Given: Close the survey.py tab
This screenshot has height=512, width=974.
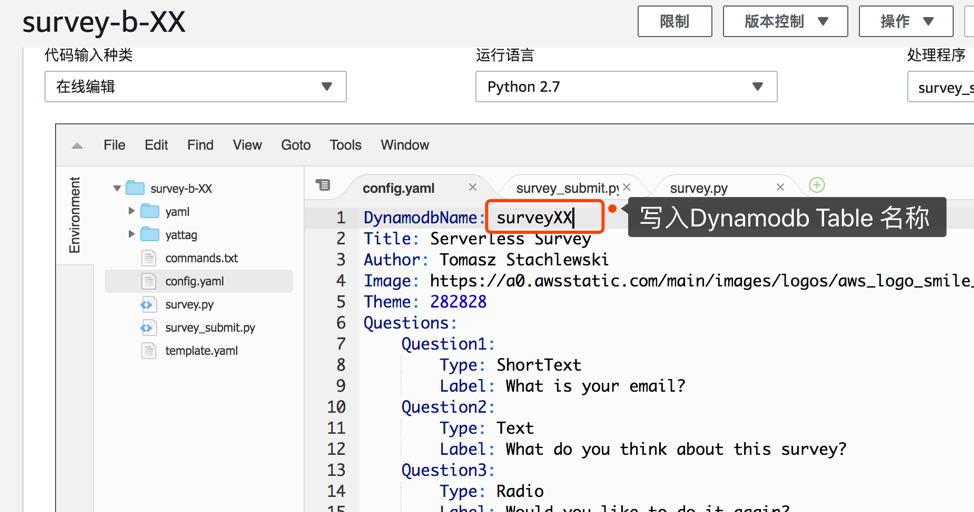Looking at the screenshot, I should click(780, 187).
